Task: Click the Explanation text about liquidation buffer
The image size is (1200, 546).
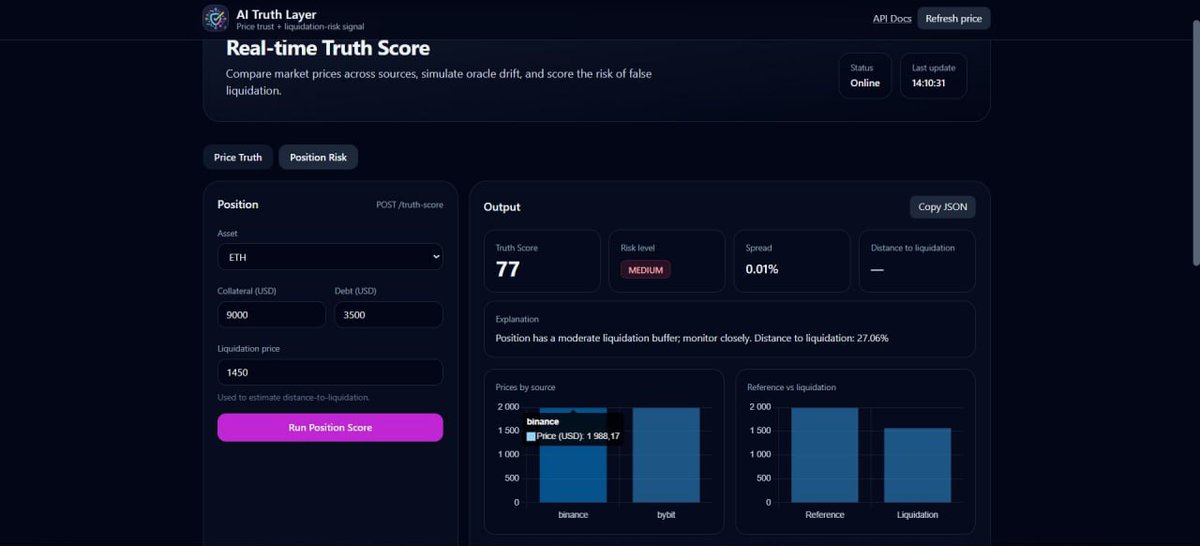Action: (x=692, y=338)
